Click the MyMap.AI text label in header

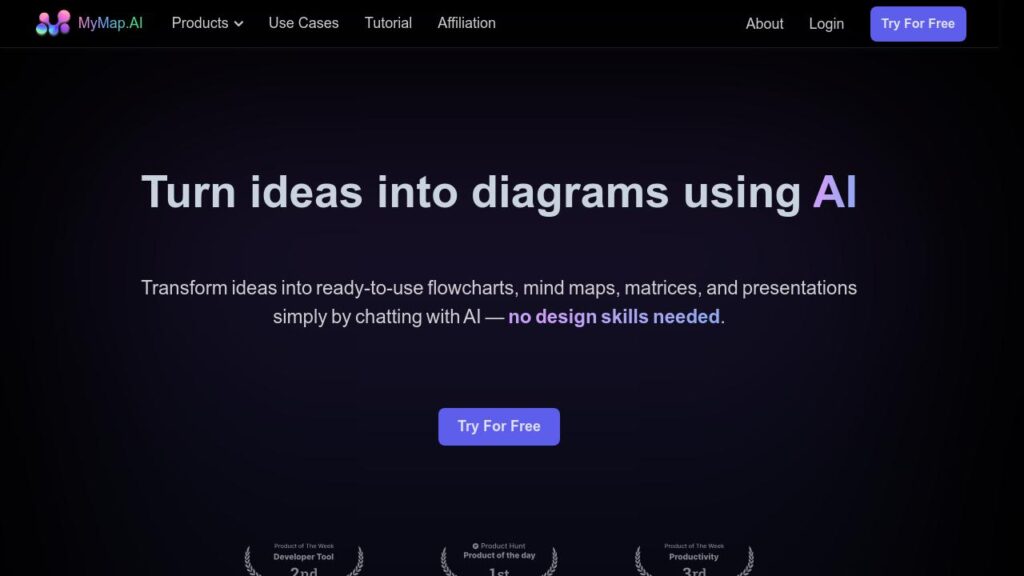click(110, 23)
